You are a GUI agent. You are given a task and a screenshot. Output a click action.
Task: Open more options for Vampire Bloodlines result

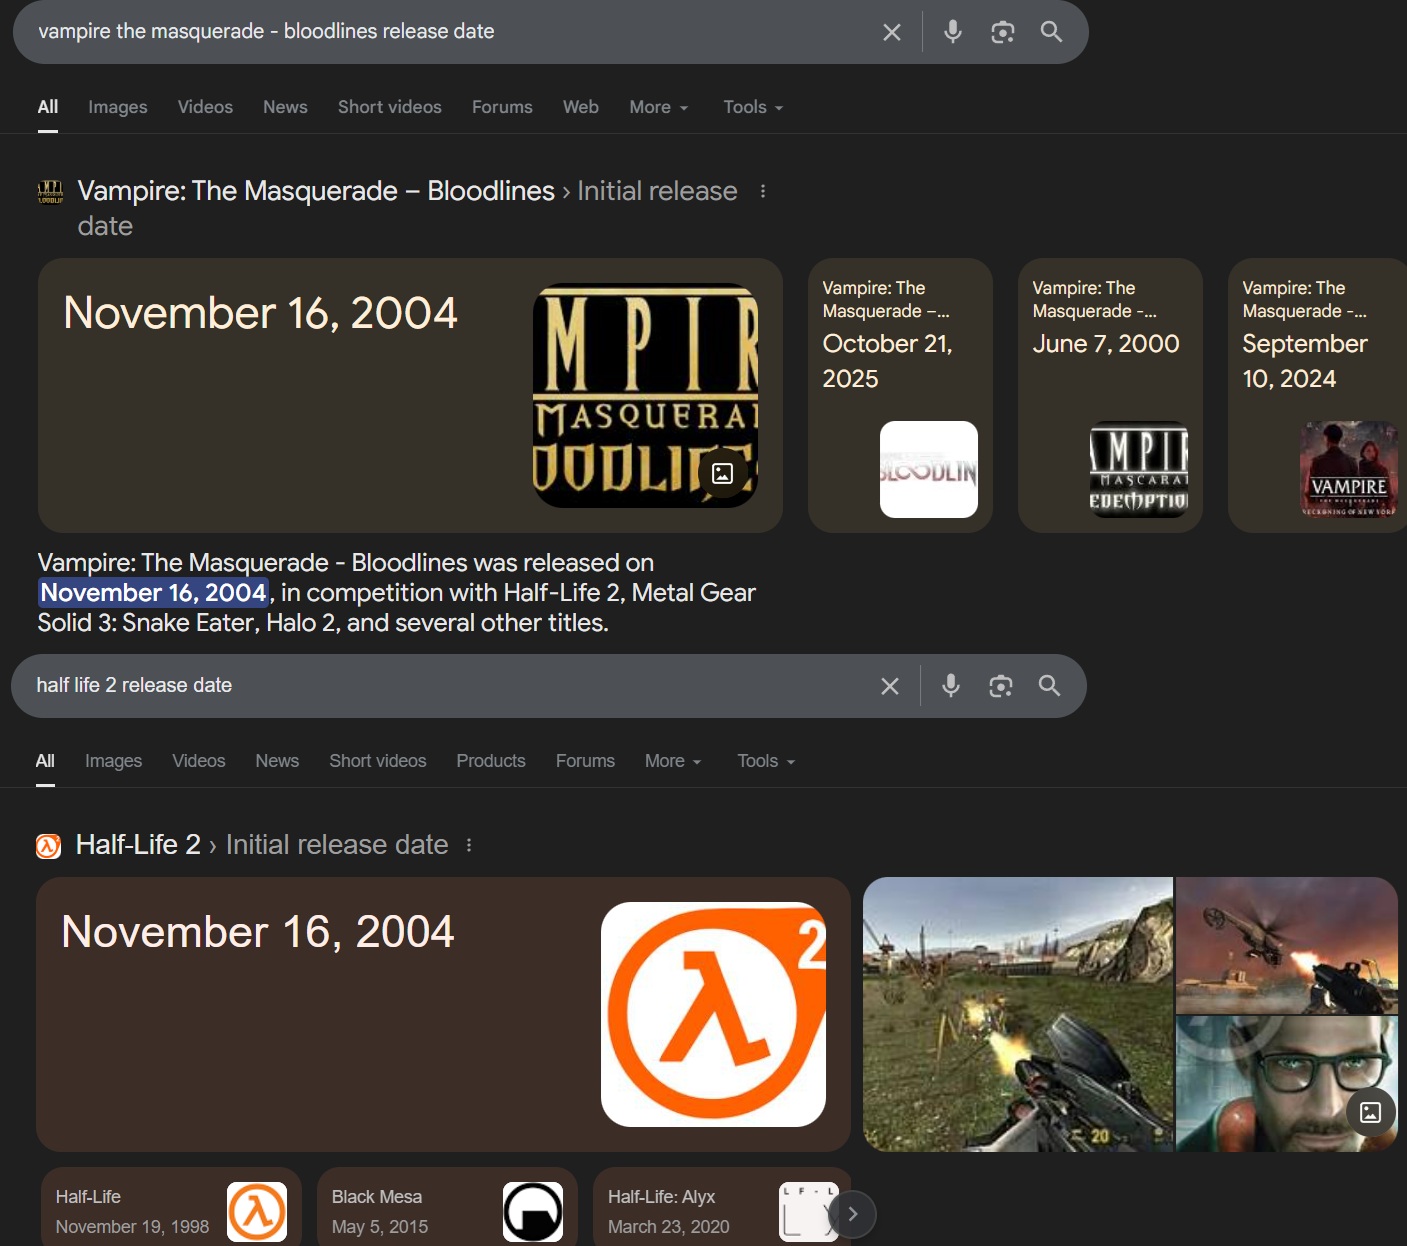pyautogui.click(x=763, y=191)
